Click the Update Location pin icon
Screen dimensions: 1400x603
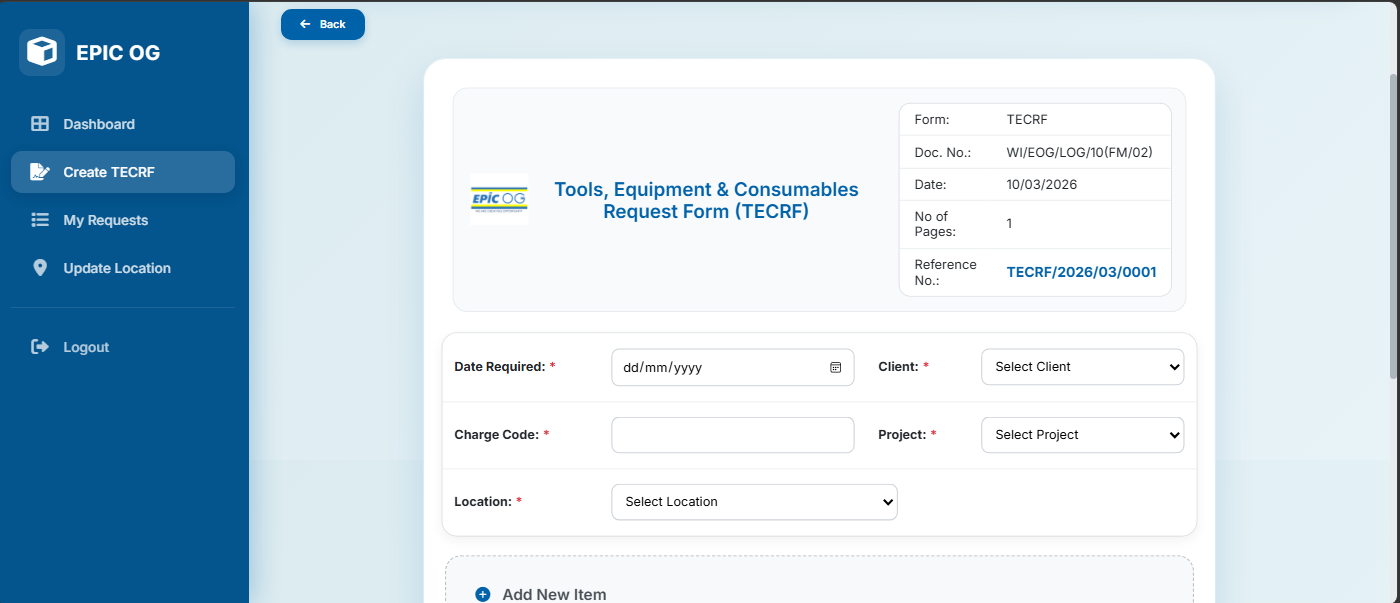(40, 268)
